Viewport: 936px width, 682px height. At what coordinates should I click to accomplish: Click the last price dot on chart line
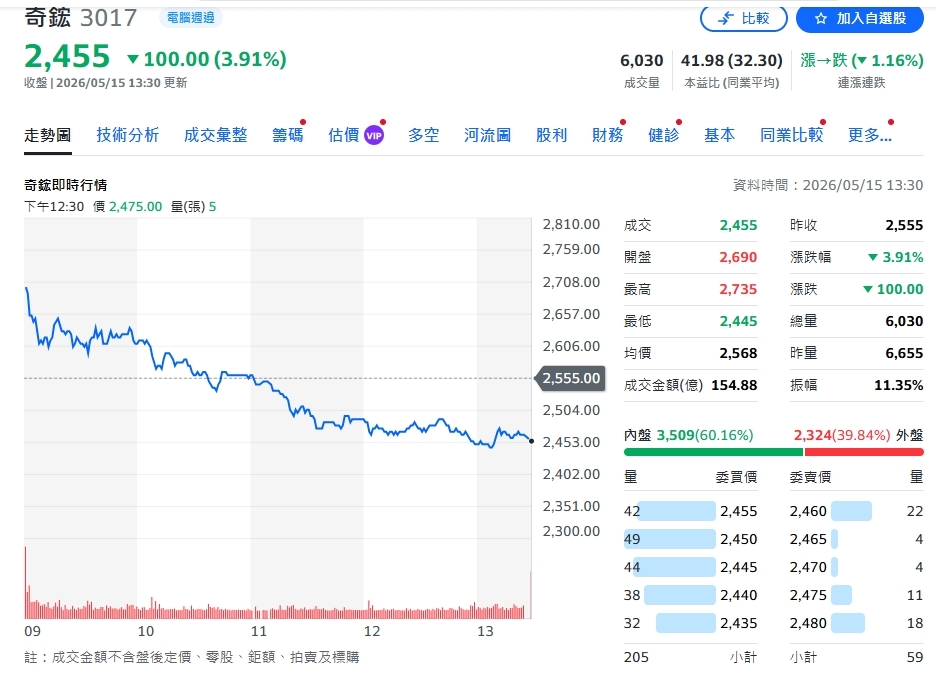pos(531,441)
